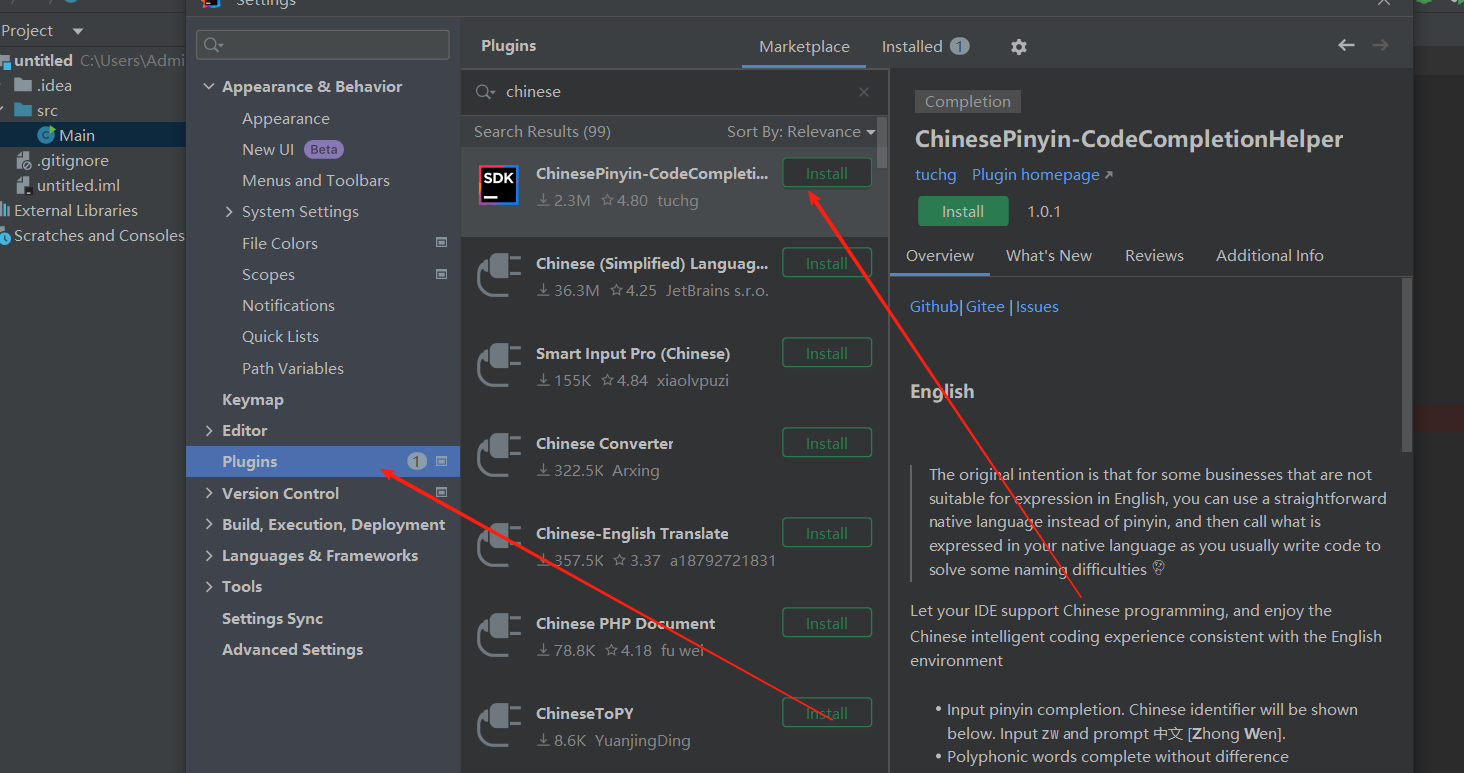The image size is (1464, 773).
Task: Click the .gitignore file icon
Action: [24, 160]
